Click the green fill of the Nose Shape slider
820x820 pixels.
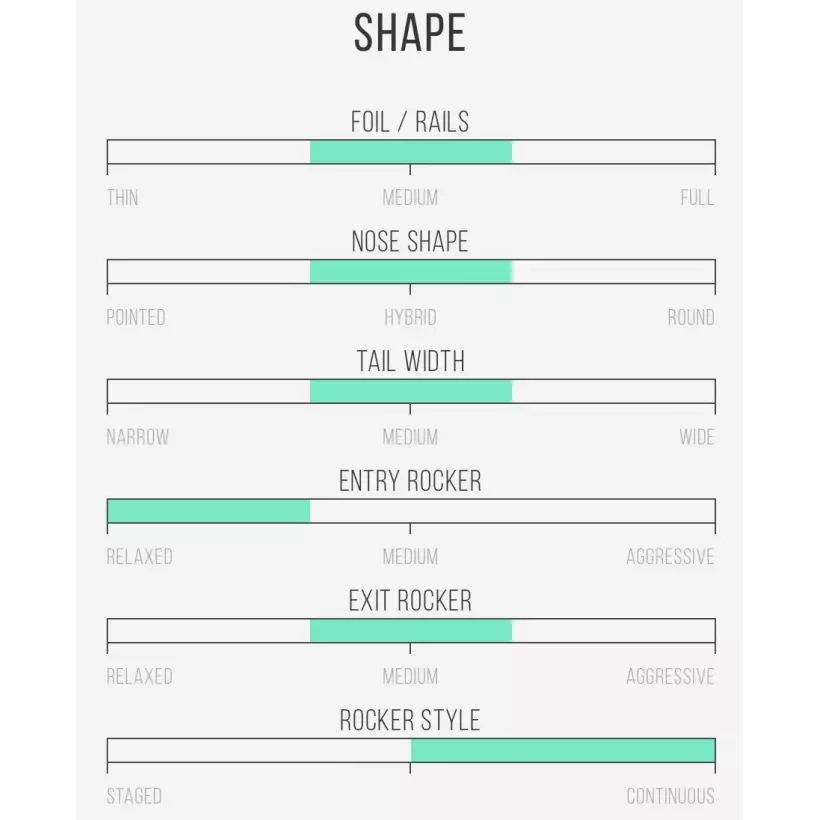pyautogui.click(x=410, y=272)
